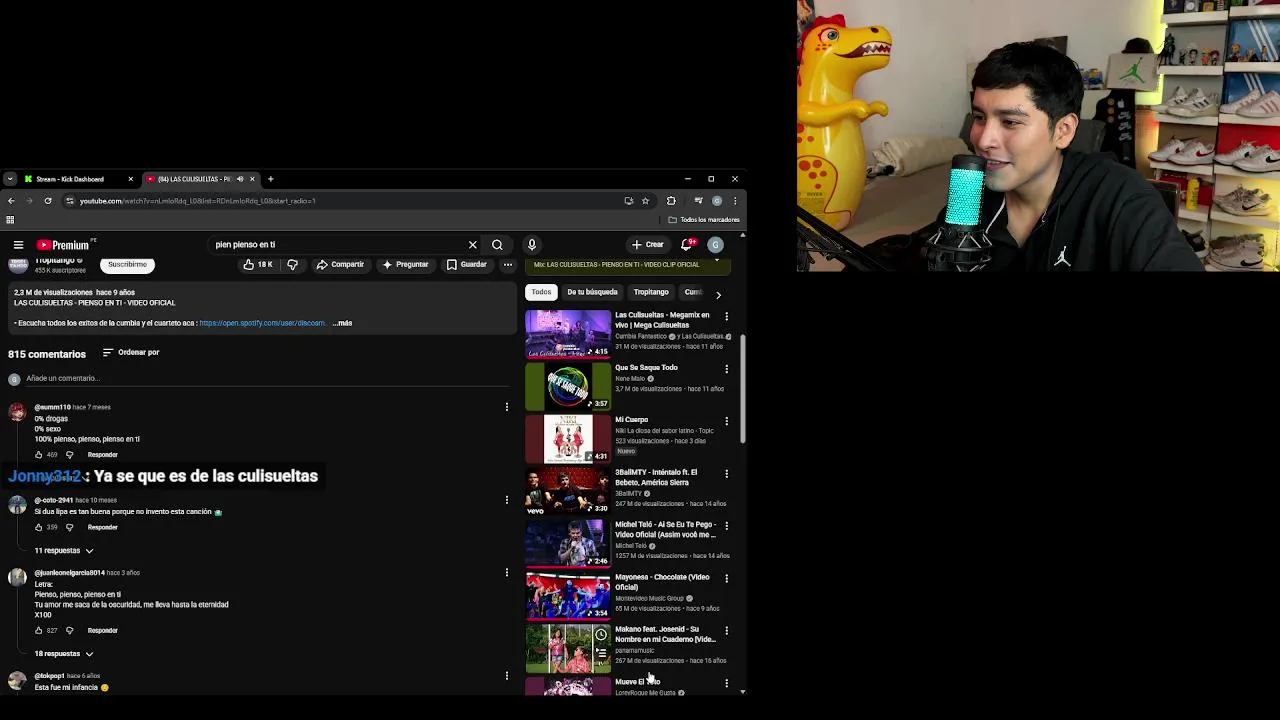Open the 3BallMTY Inténtalo video title
The width and height of the screenshot is (1280, 720).
[656, 477]
